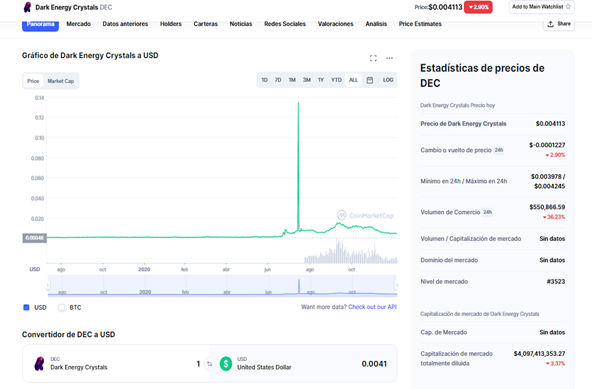Click the $550,866.59 trading volume value
The image size is (592, 389).
pyautogui.click(x=547, y=207)
